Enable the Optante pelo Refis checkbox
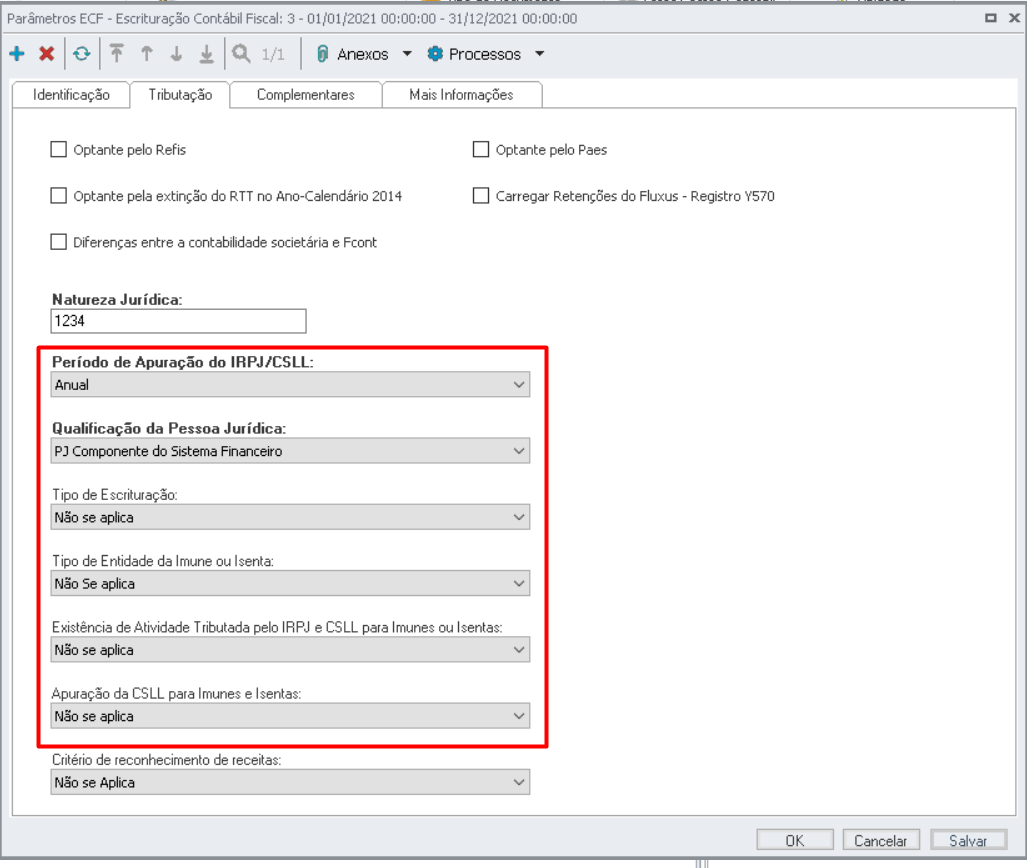 coord(58,150)
